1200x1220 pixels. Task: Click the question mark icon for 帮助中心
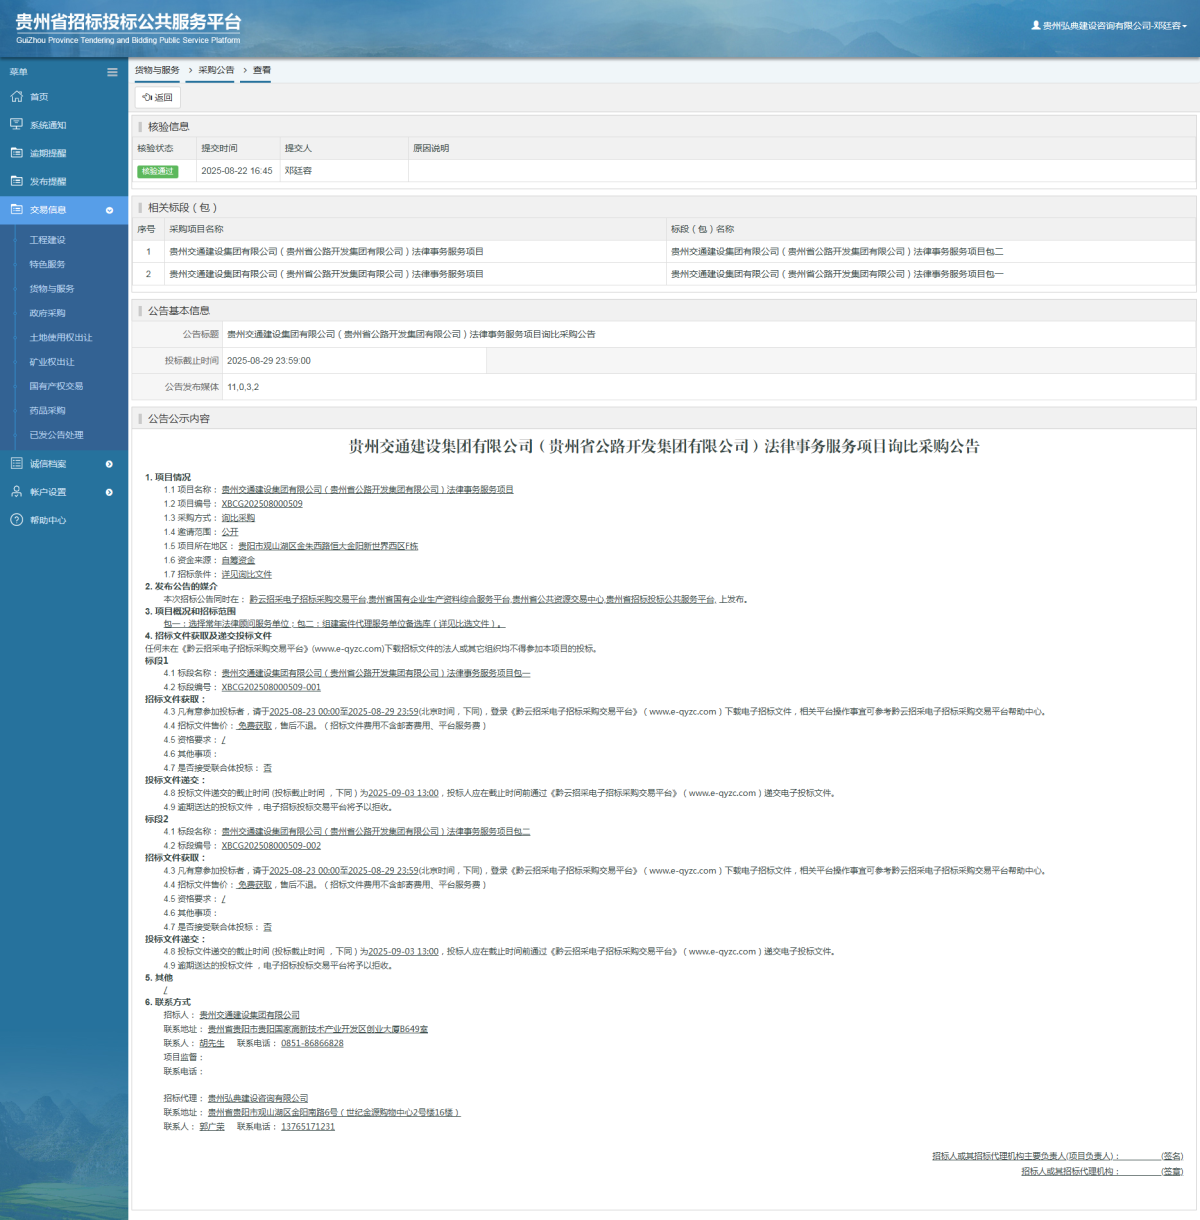[x=16, y=520]
